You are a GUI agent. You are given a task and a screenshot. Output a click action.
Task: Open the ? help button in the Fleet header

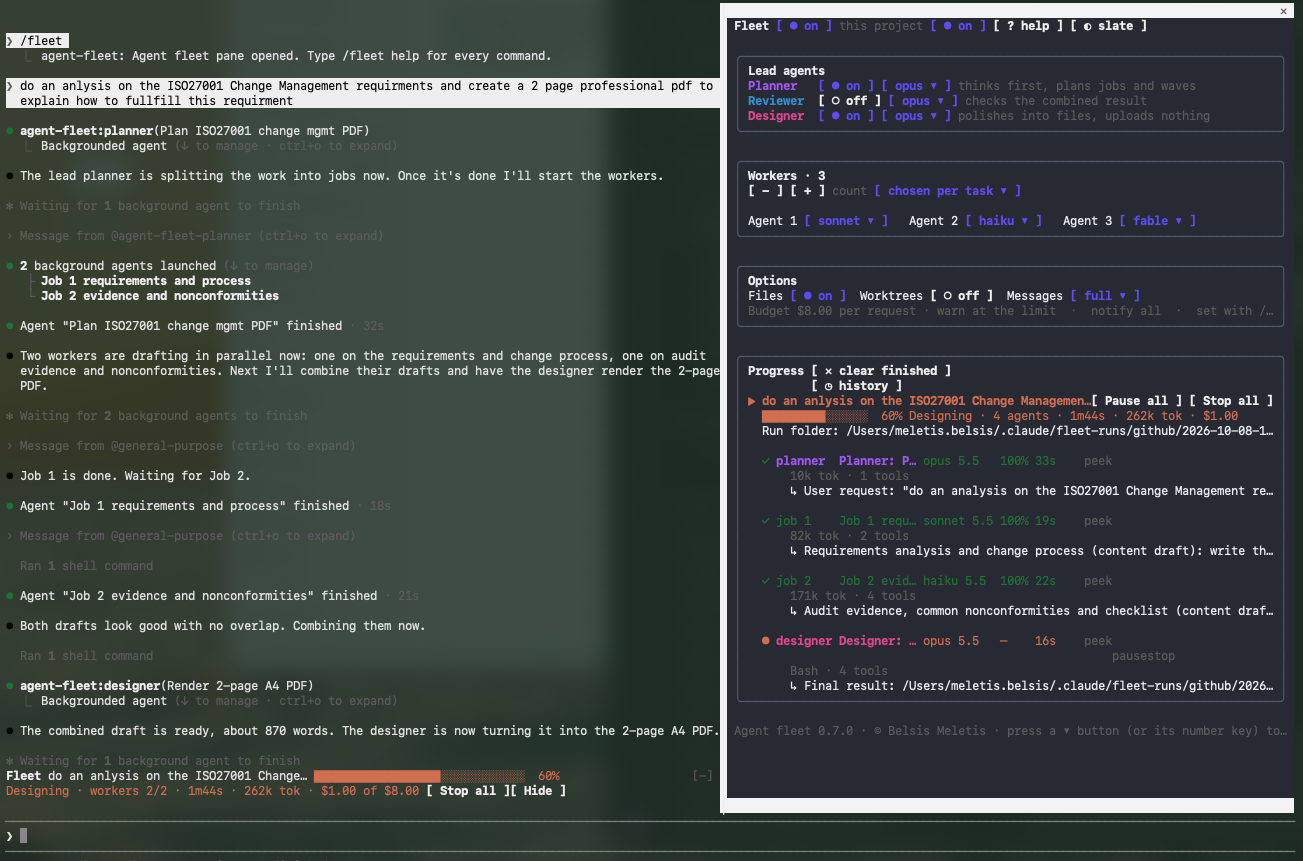[x=1027, y=26]
